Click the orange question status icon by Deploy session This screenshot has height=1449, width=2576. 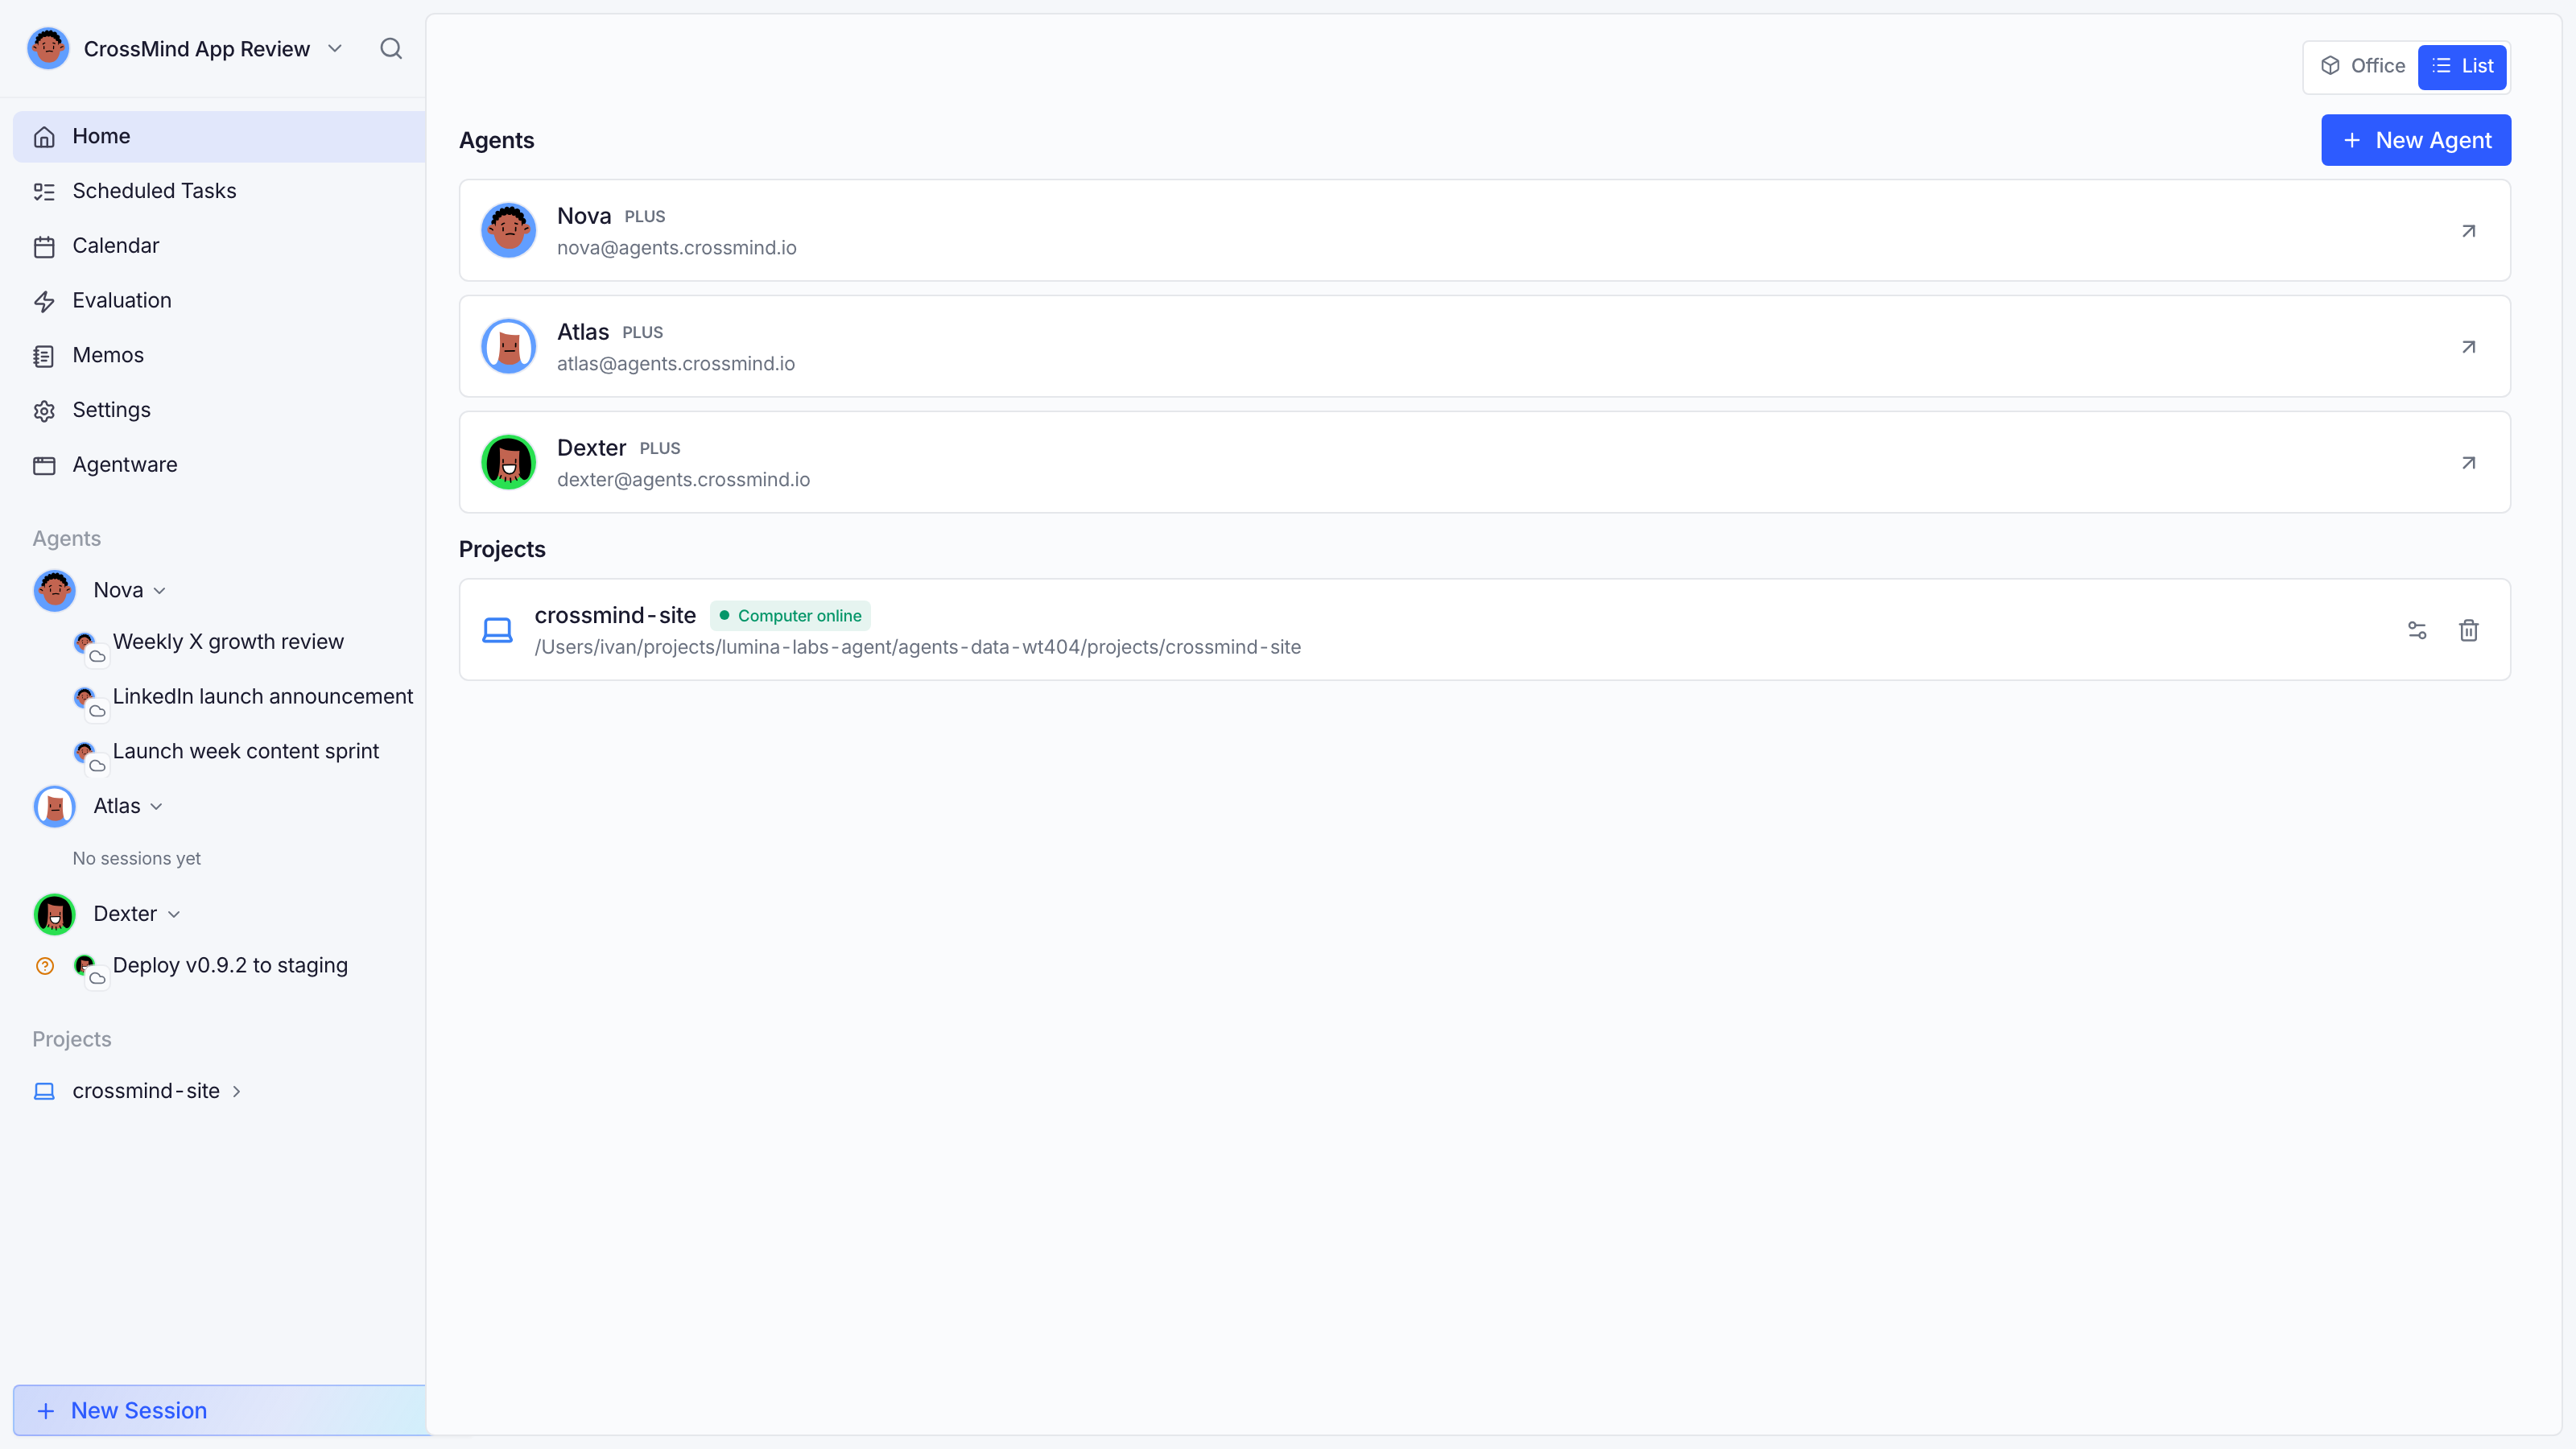(45, 966)
